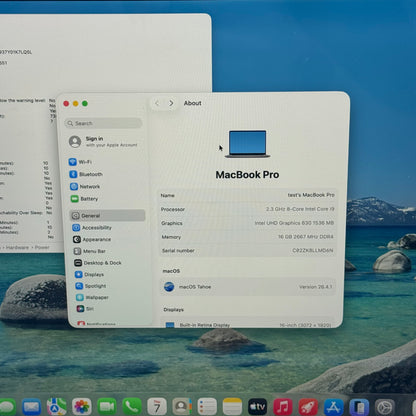Open Mail from the Dock
The image size is (416, 416).
32,407
